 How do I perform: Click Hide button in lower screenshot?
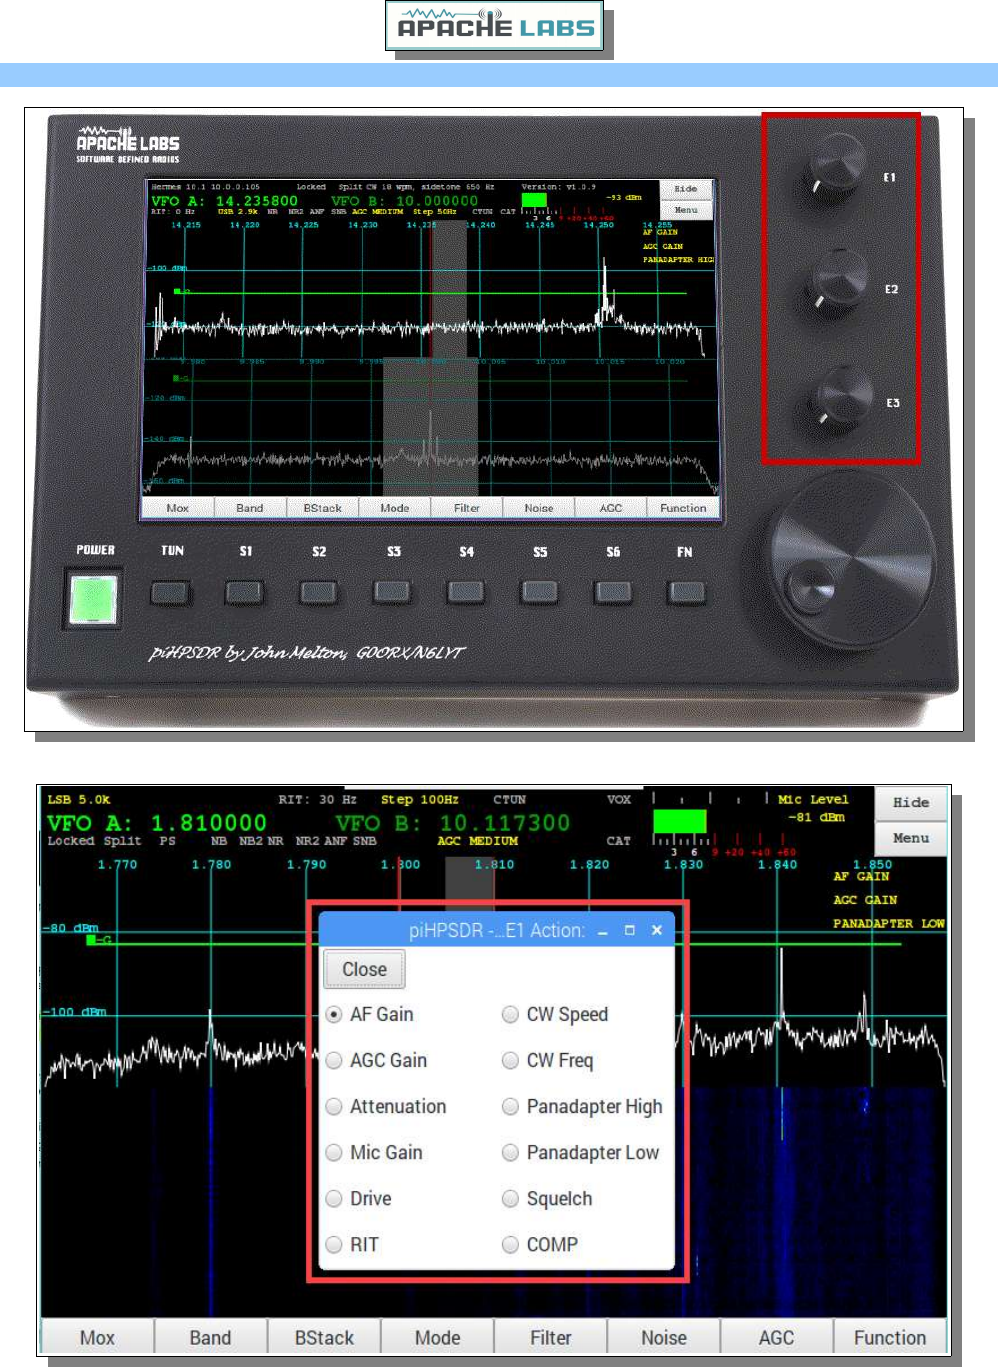coord(911,802)
